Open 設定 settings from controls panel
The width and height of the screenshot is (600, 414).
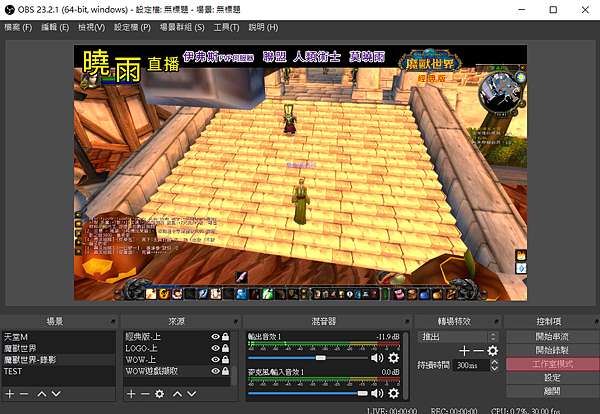[553, 378]
